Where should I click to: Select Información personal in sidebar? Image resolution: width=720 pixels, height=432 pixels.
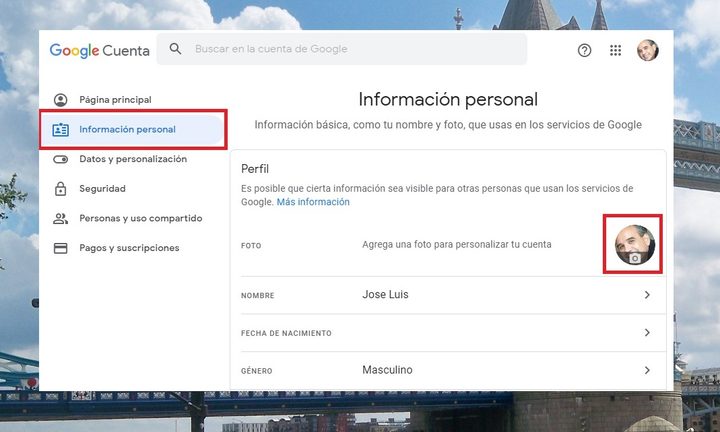point(127,129)
